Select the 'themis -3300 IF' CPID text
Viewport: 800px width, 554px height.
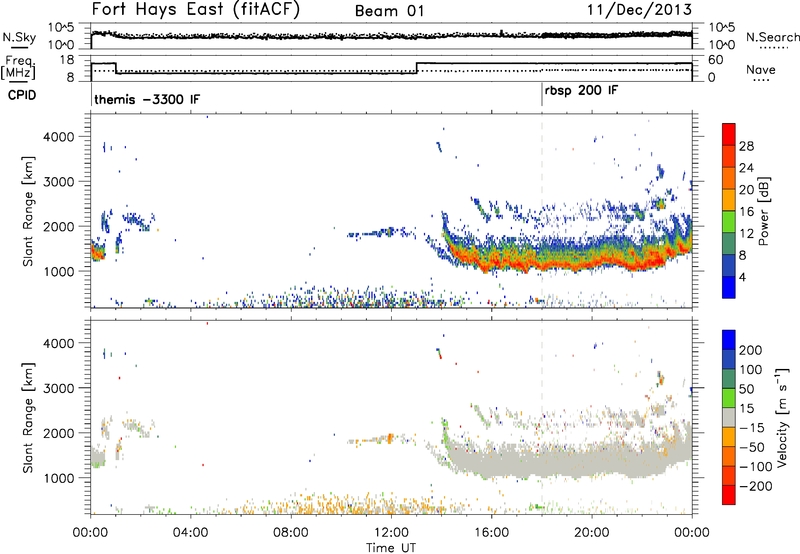click(147, 99)
